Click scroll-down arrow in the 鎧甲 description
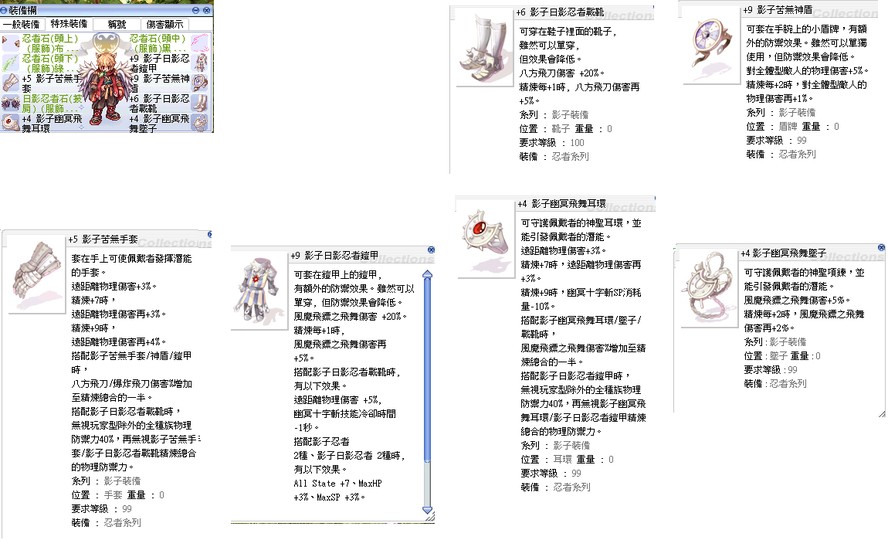 pyautogui.click(x=429, y=509)
